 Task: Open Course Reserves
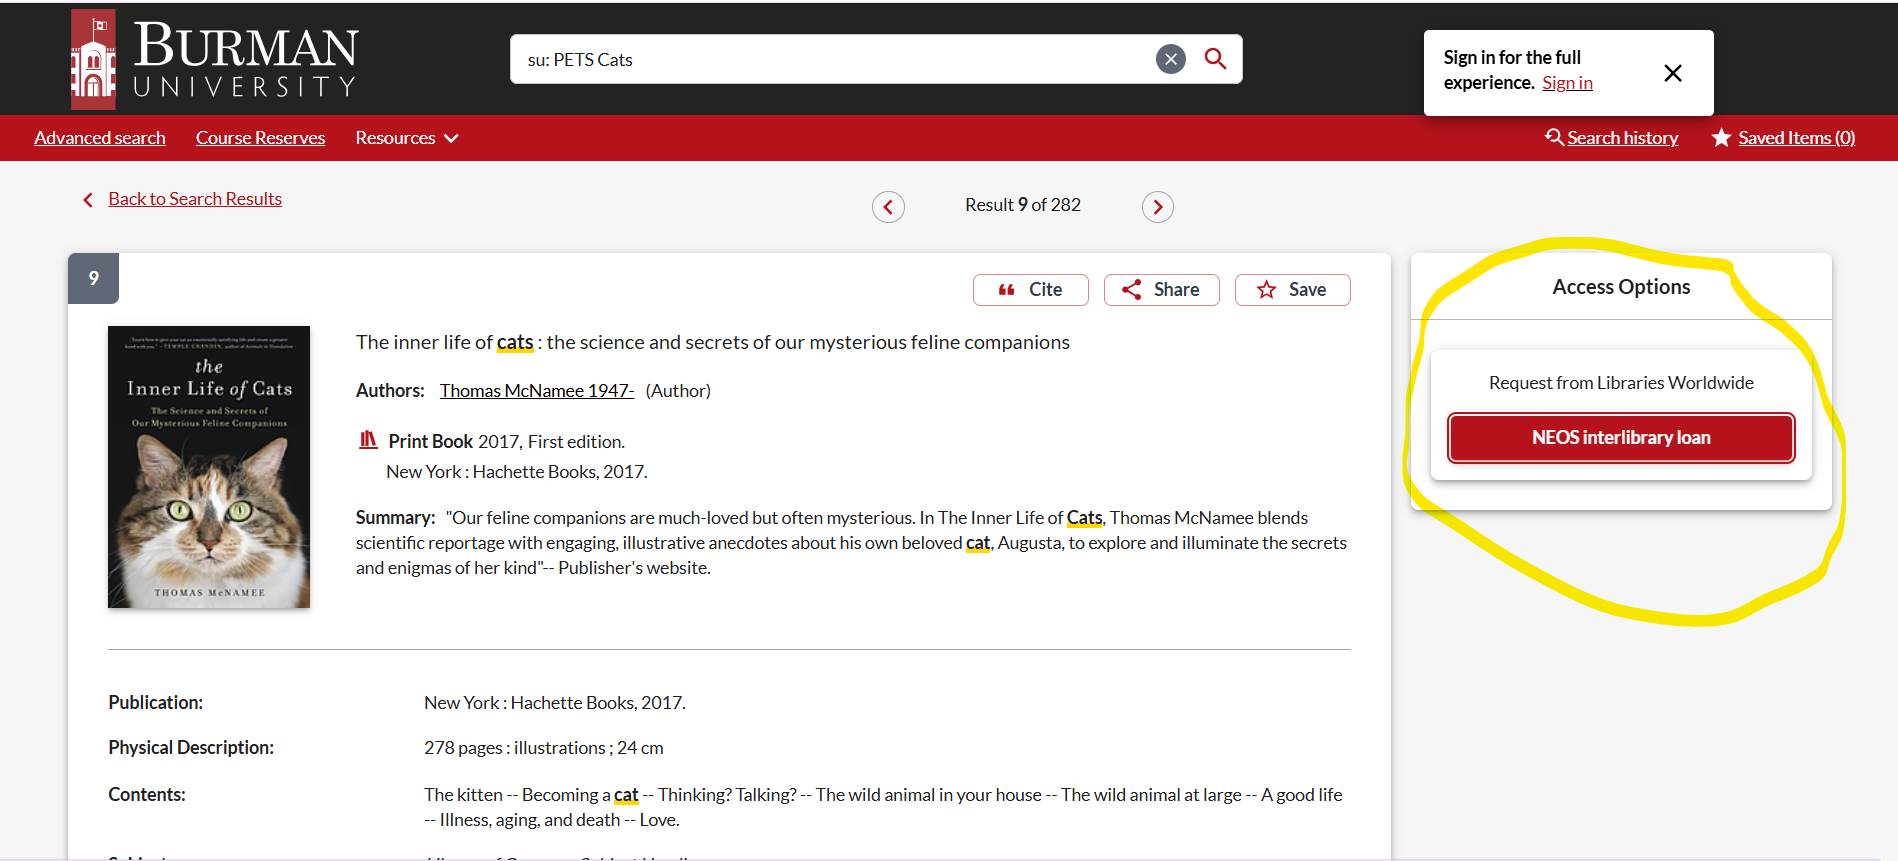point(260,138)
